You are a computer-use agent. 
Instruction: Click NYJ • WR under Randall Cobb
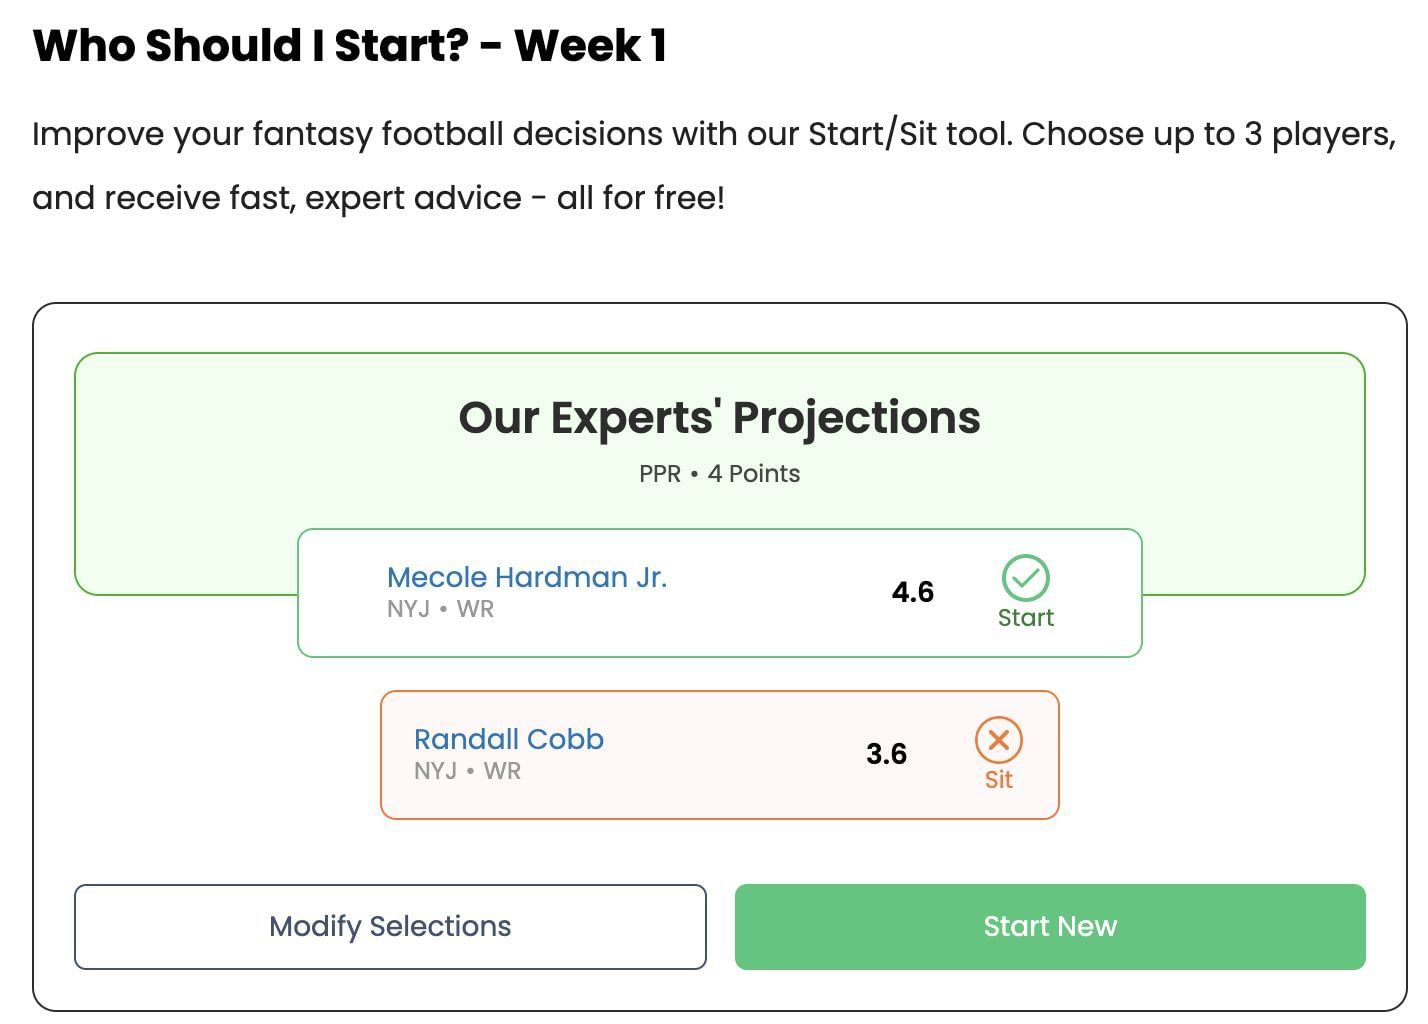(467, 771)
